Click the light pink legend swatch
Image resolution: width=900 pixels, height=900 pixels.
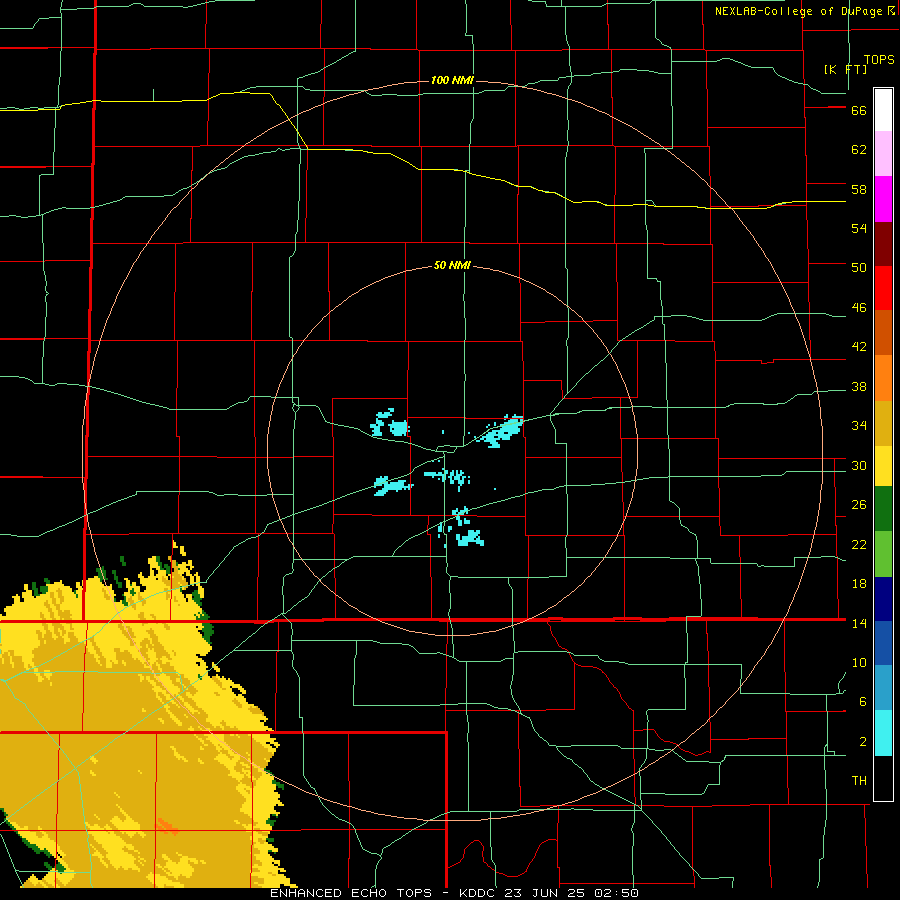click(883, 154)
